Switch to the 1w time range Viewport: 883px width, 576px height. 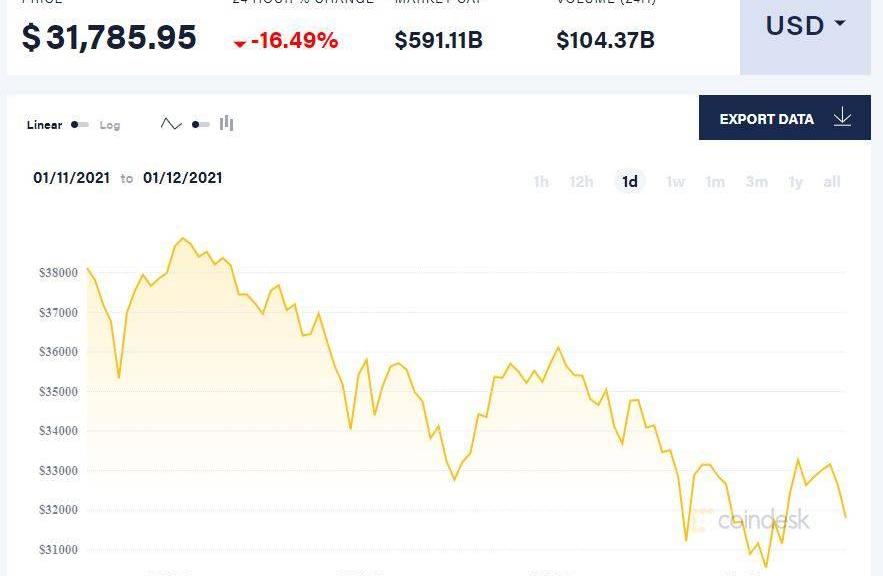[x=675, y=182]
